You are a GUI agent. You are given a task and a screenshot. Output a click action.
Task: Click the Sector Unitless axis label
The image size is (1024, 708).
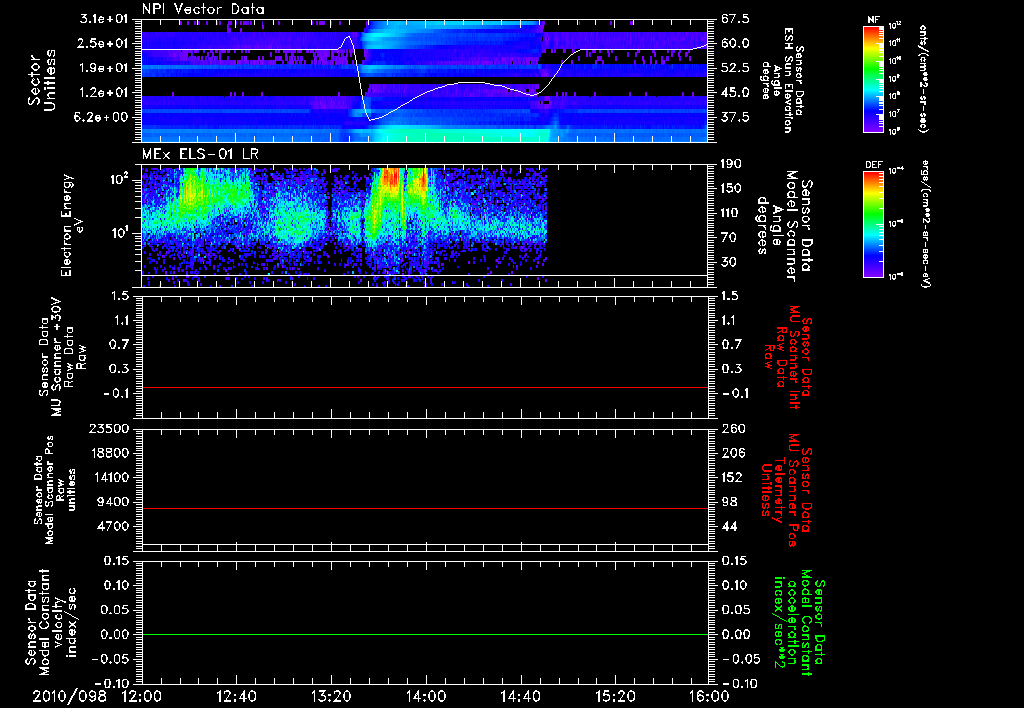(42, 80)
